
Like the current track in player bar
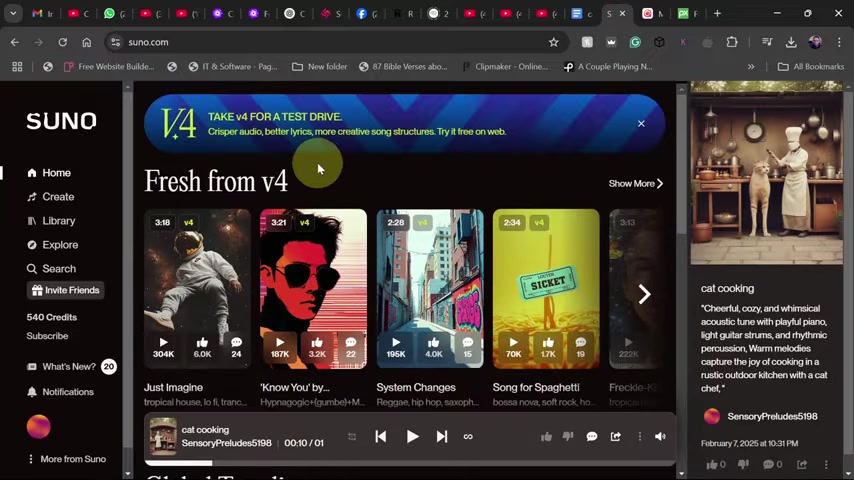[x=546, y=436]
